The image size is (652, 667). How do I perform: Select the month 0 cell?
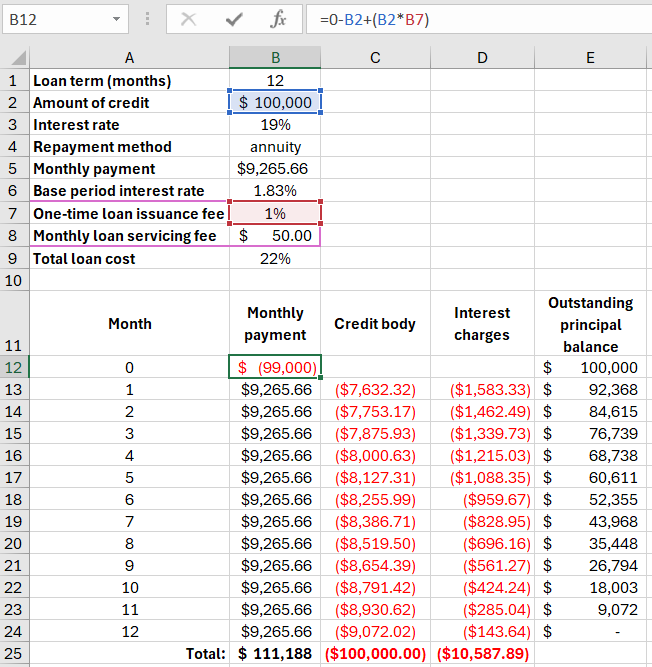(129, 367)
